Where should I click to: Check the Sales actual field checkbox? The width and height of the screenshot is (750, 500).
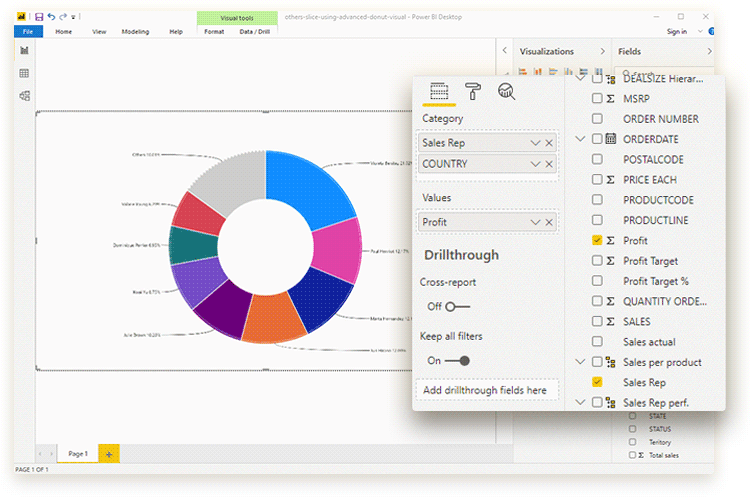point(597,341)
